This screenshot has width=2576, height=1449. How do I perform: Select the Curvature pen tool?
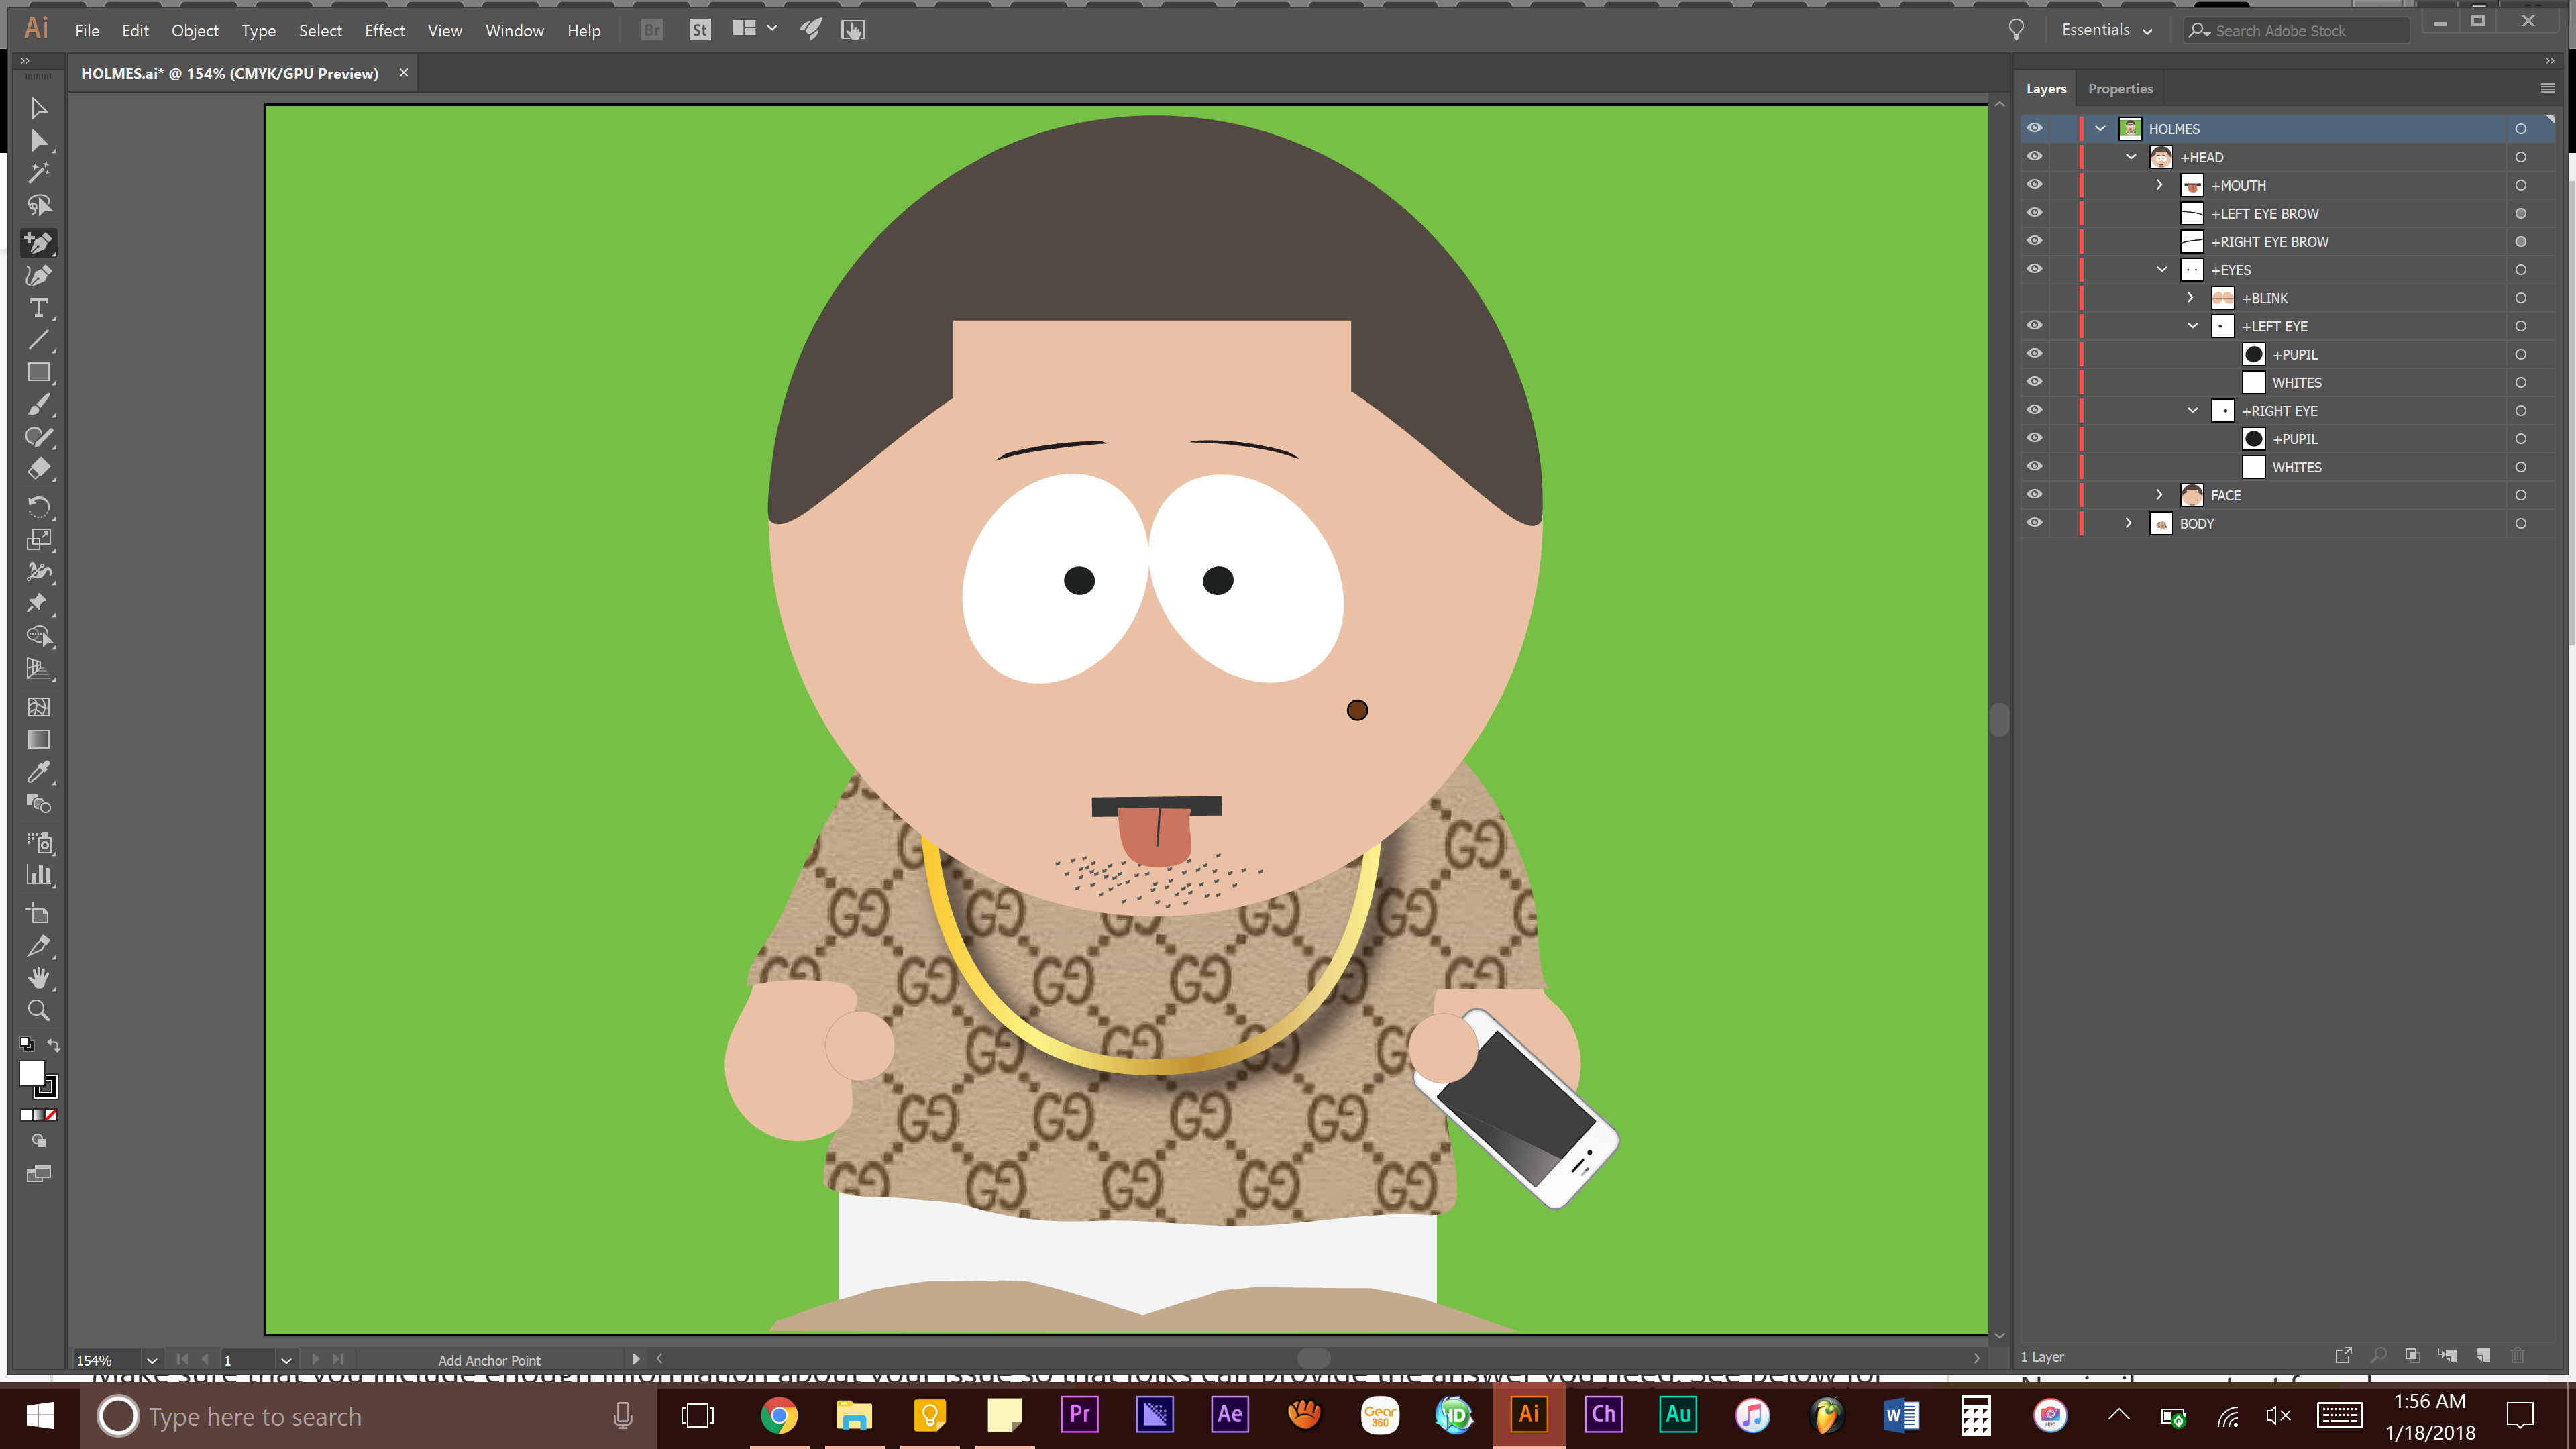39,275
